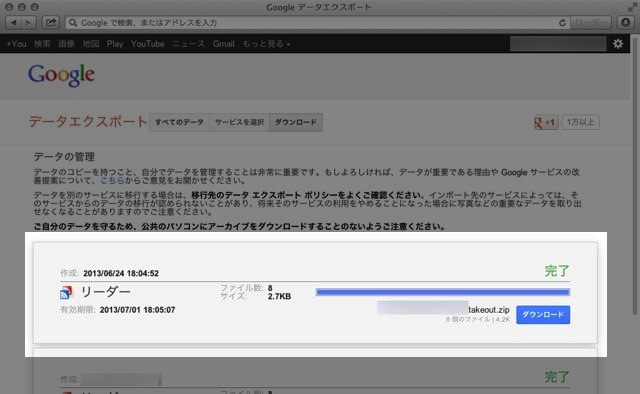This screenshot has width=640, height=394.
Task: Click the blue ダウンロード button for takeout.zip
Action: point(543,314)
